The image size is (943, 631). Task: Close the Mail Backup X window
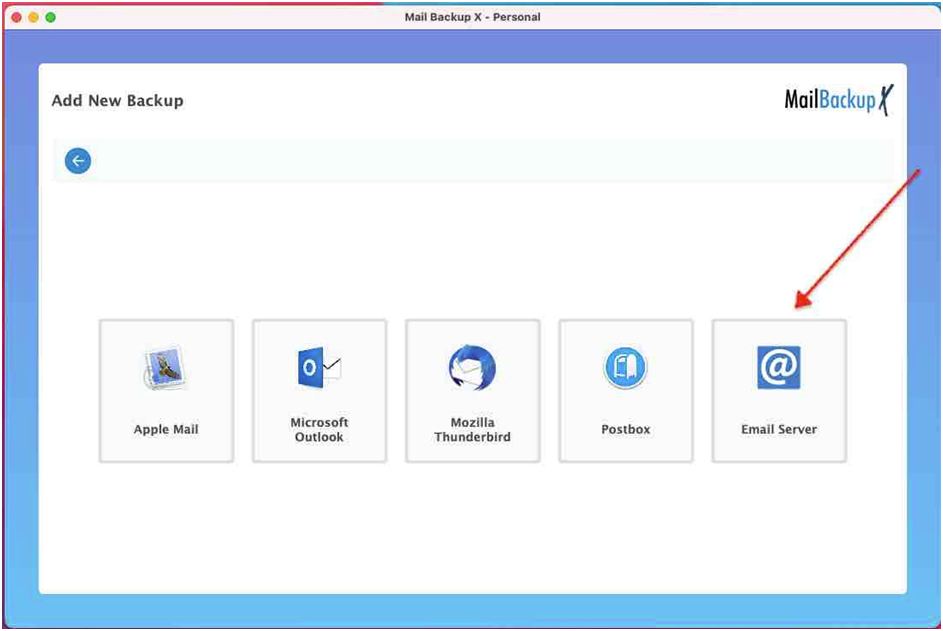17,17
